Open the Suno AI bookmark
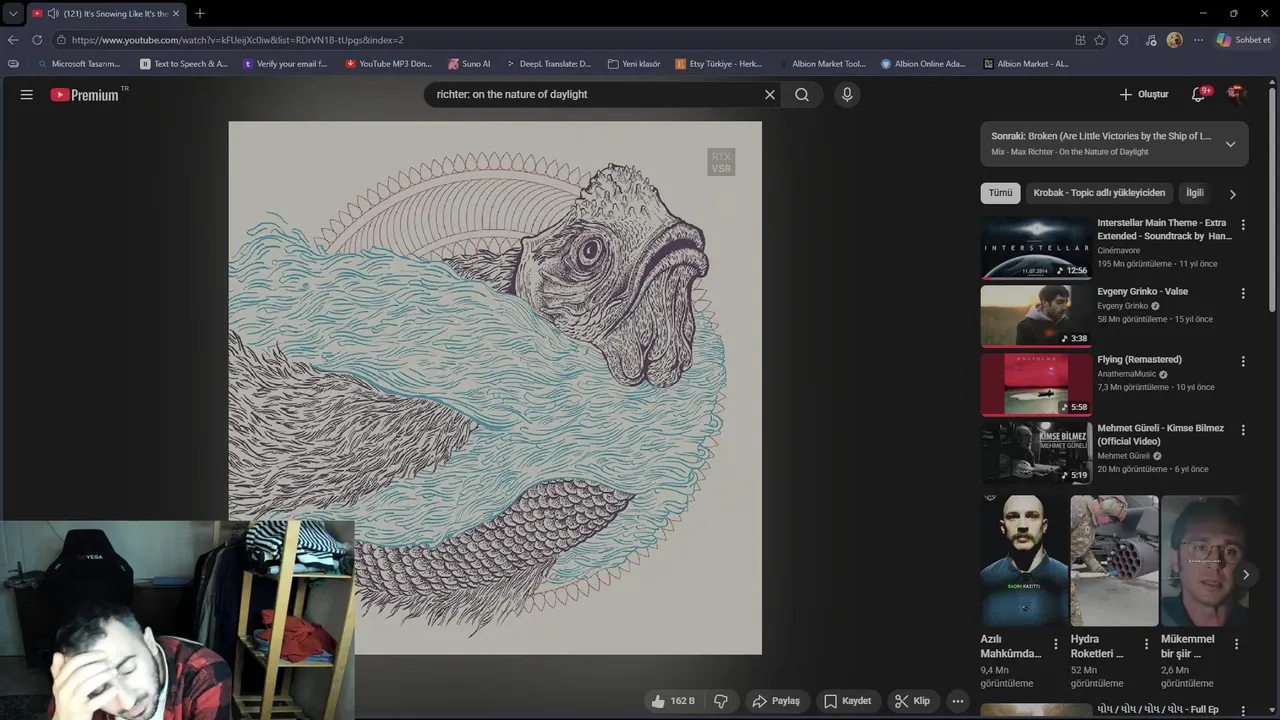Image resolution: width=1280 pixels, height=720 pixels. (469, 64)
